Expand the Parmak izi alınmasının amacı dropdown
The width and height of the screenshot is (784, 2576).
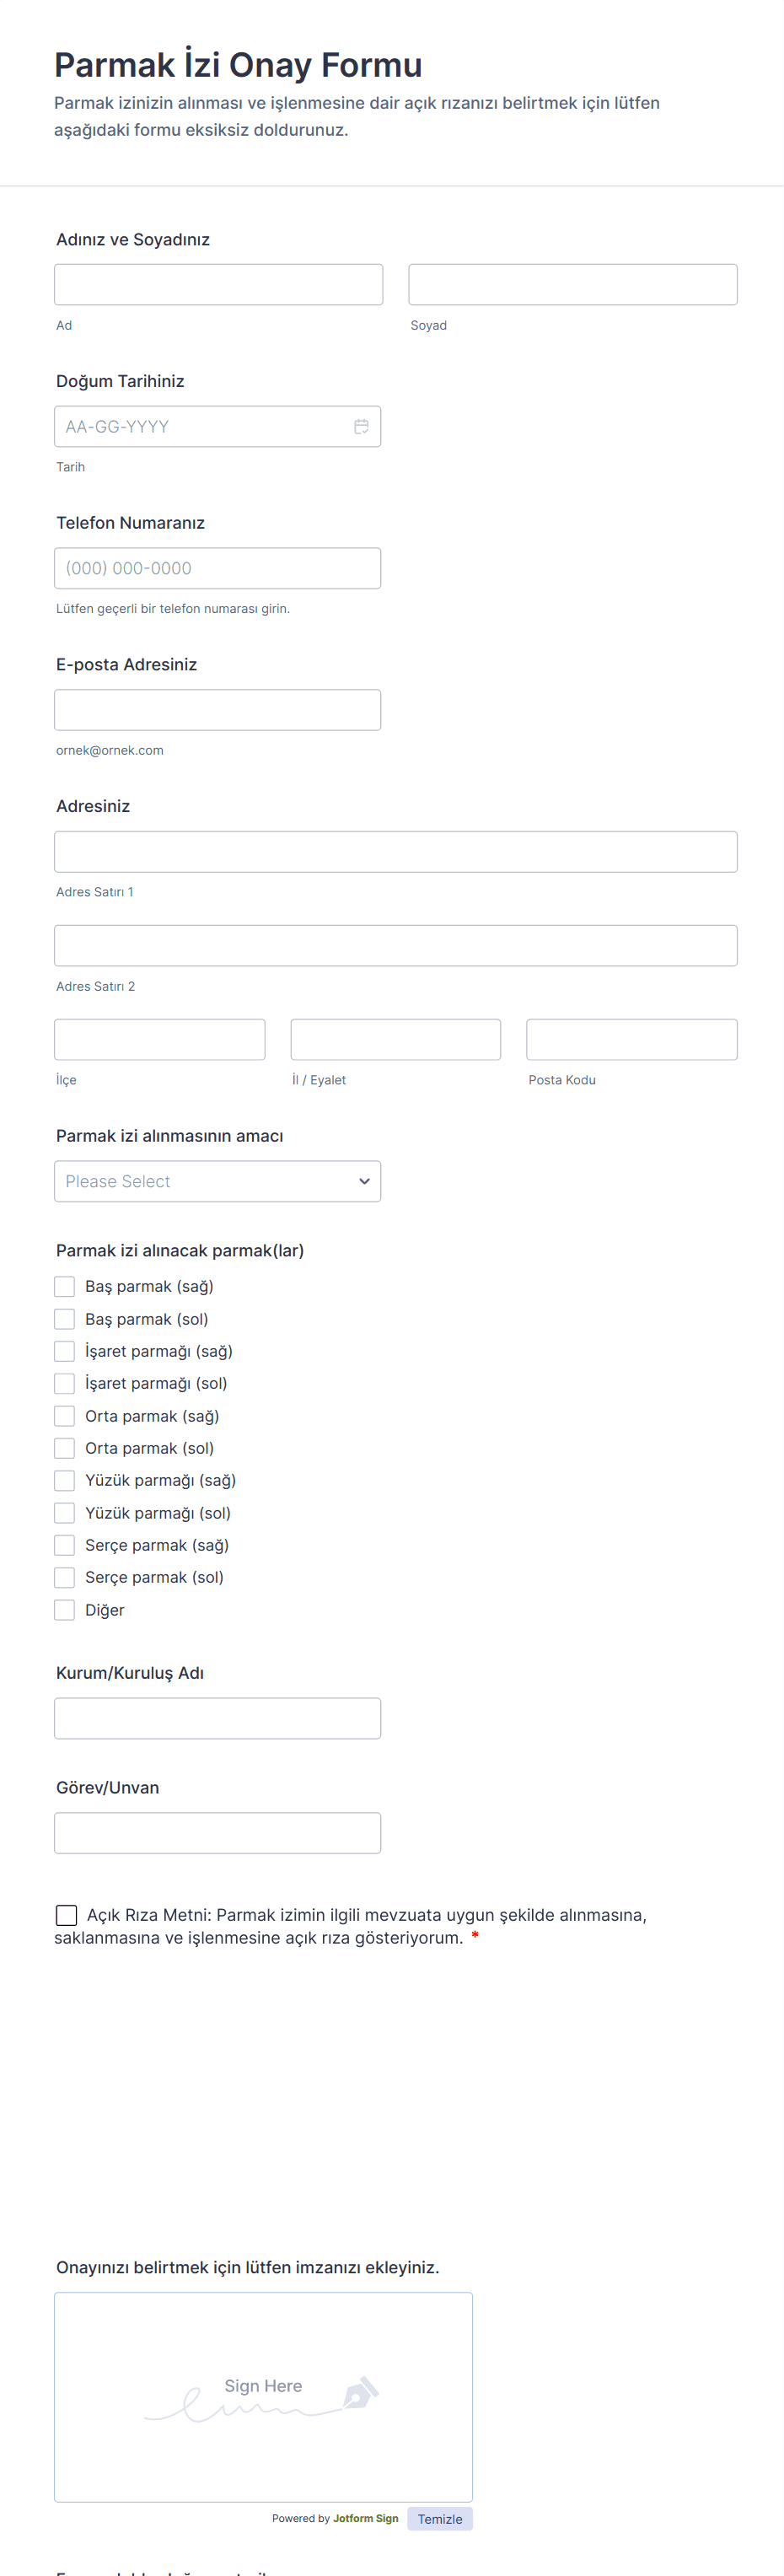coord(217,1182)
